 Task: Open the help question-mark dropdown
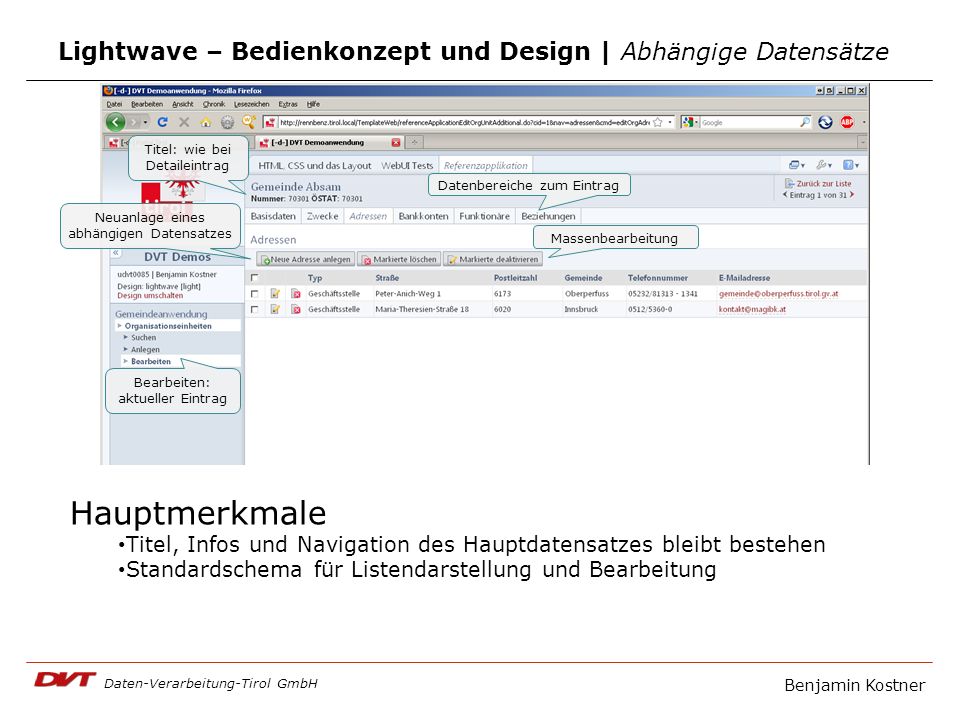[851, 165]
